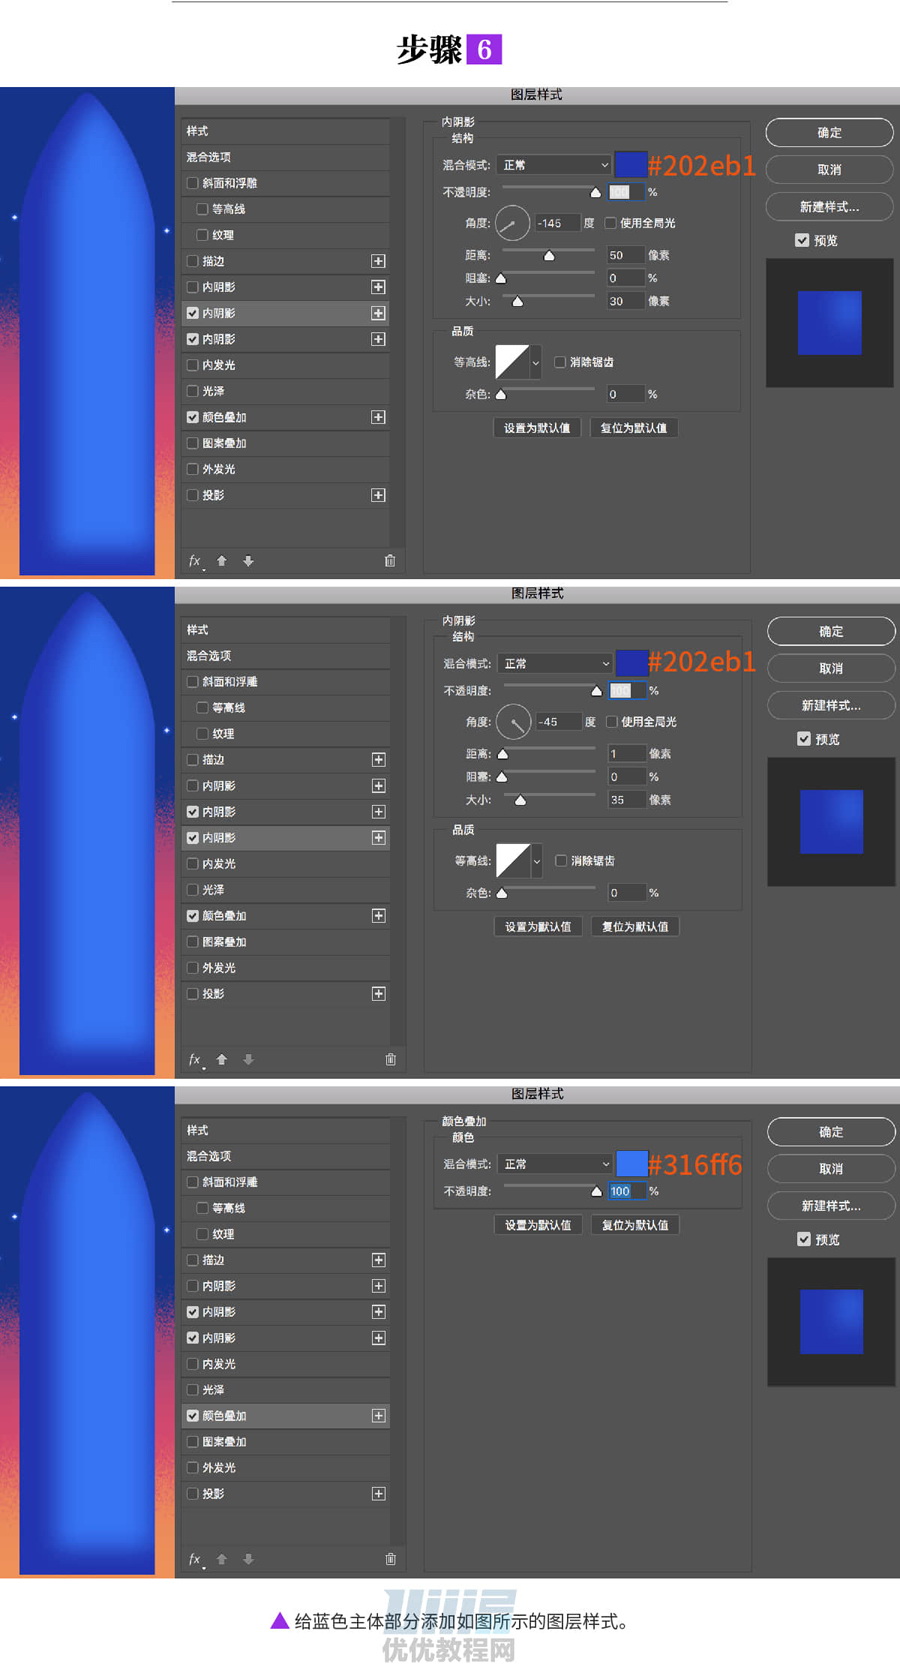
Task: Click move effect up arrow in 颜色叠加 settings dialog
Action: pyautogui.click(x=222, y=1559)
